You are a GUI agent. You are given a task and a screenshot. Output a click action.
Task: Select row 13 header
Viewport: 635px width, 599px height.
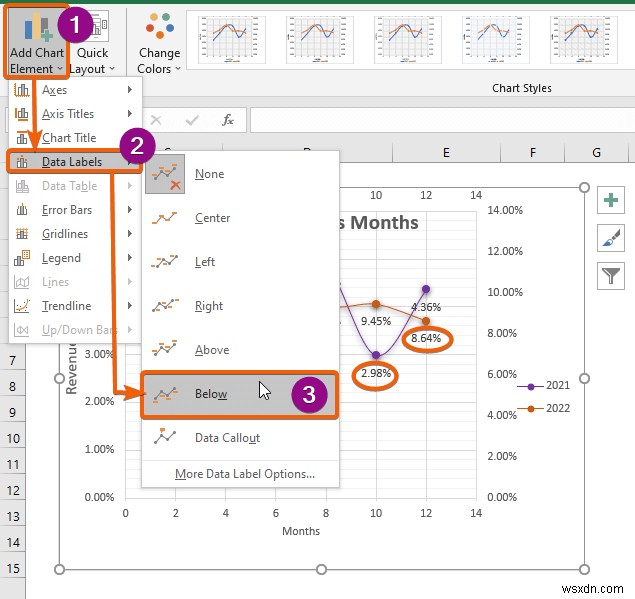point(13,516)
